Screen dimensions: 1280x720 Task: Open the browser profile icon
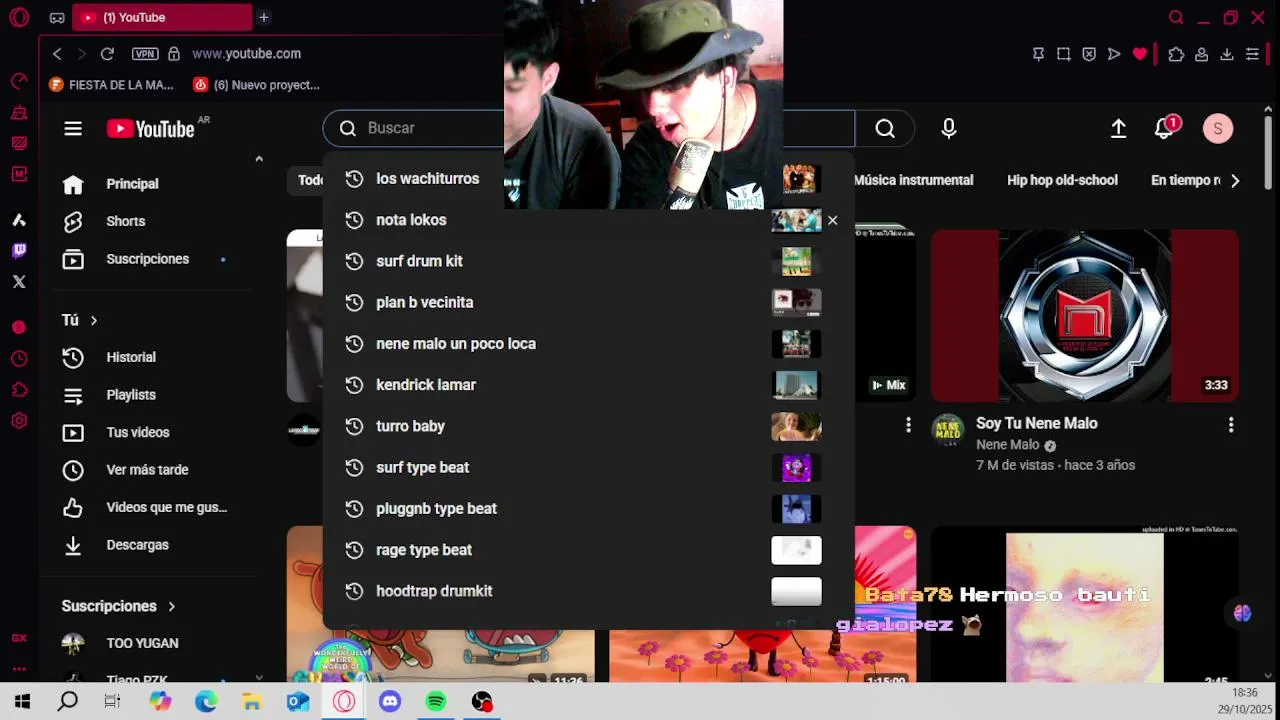[1201, 54]
